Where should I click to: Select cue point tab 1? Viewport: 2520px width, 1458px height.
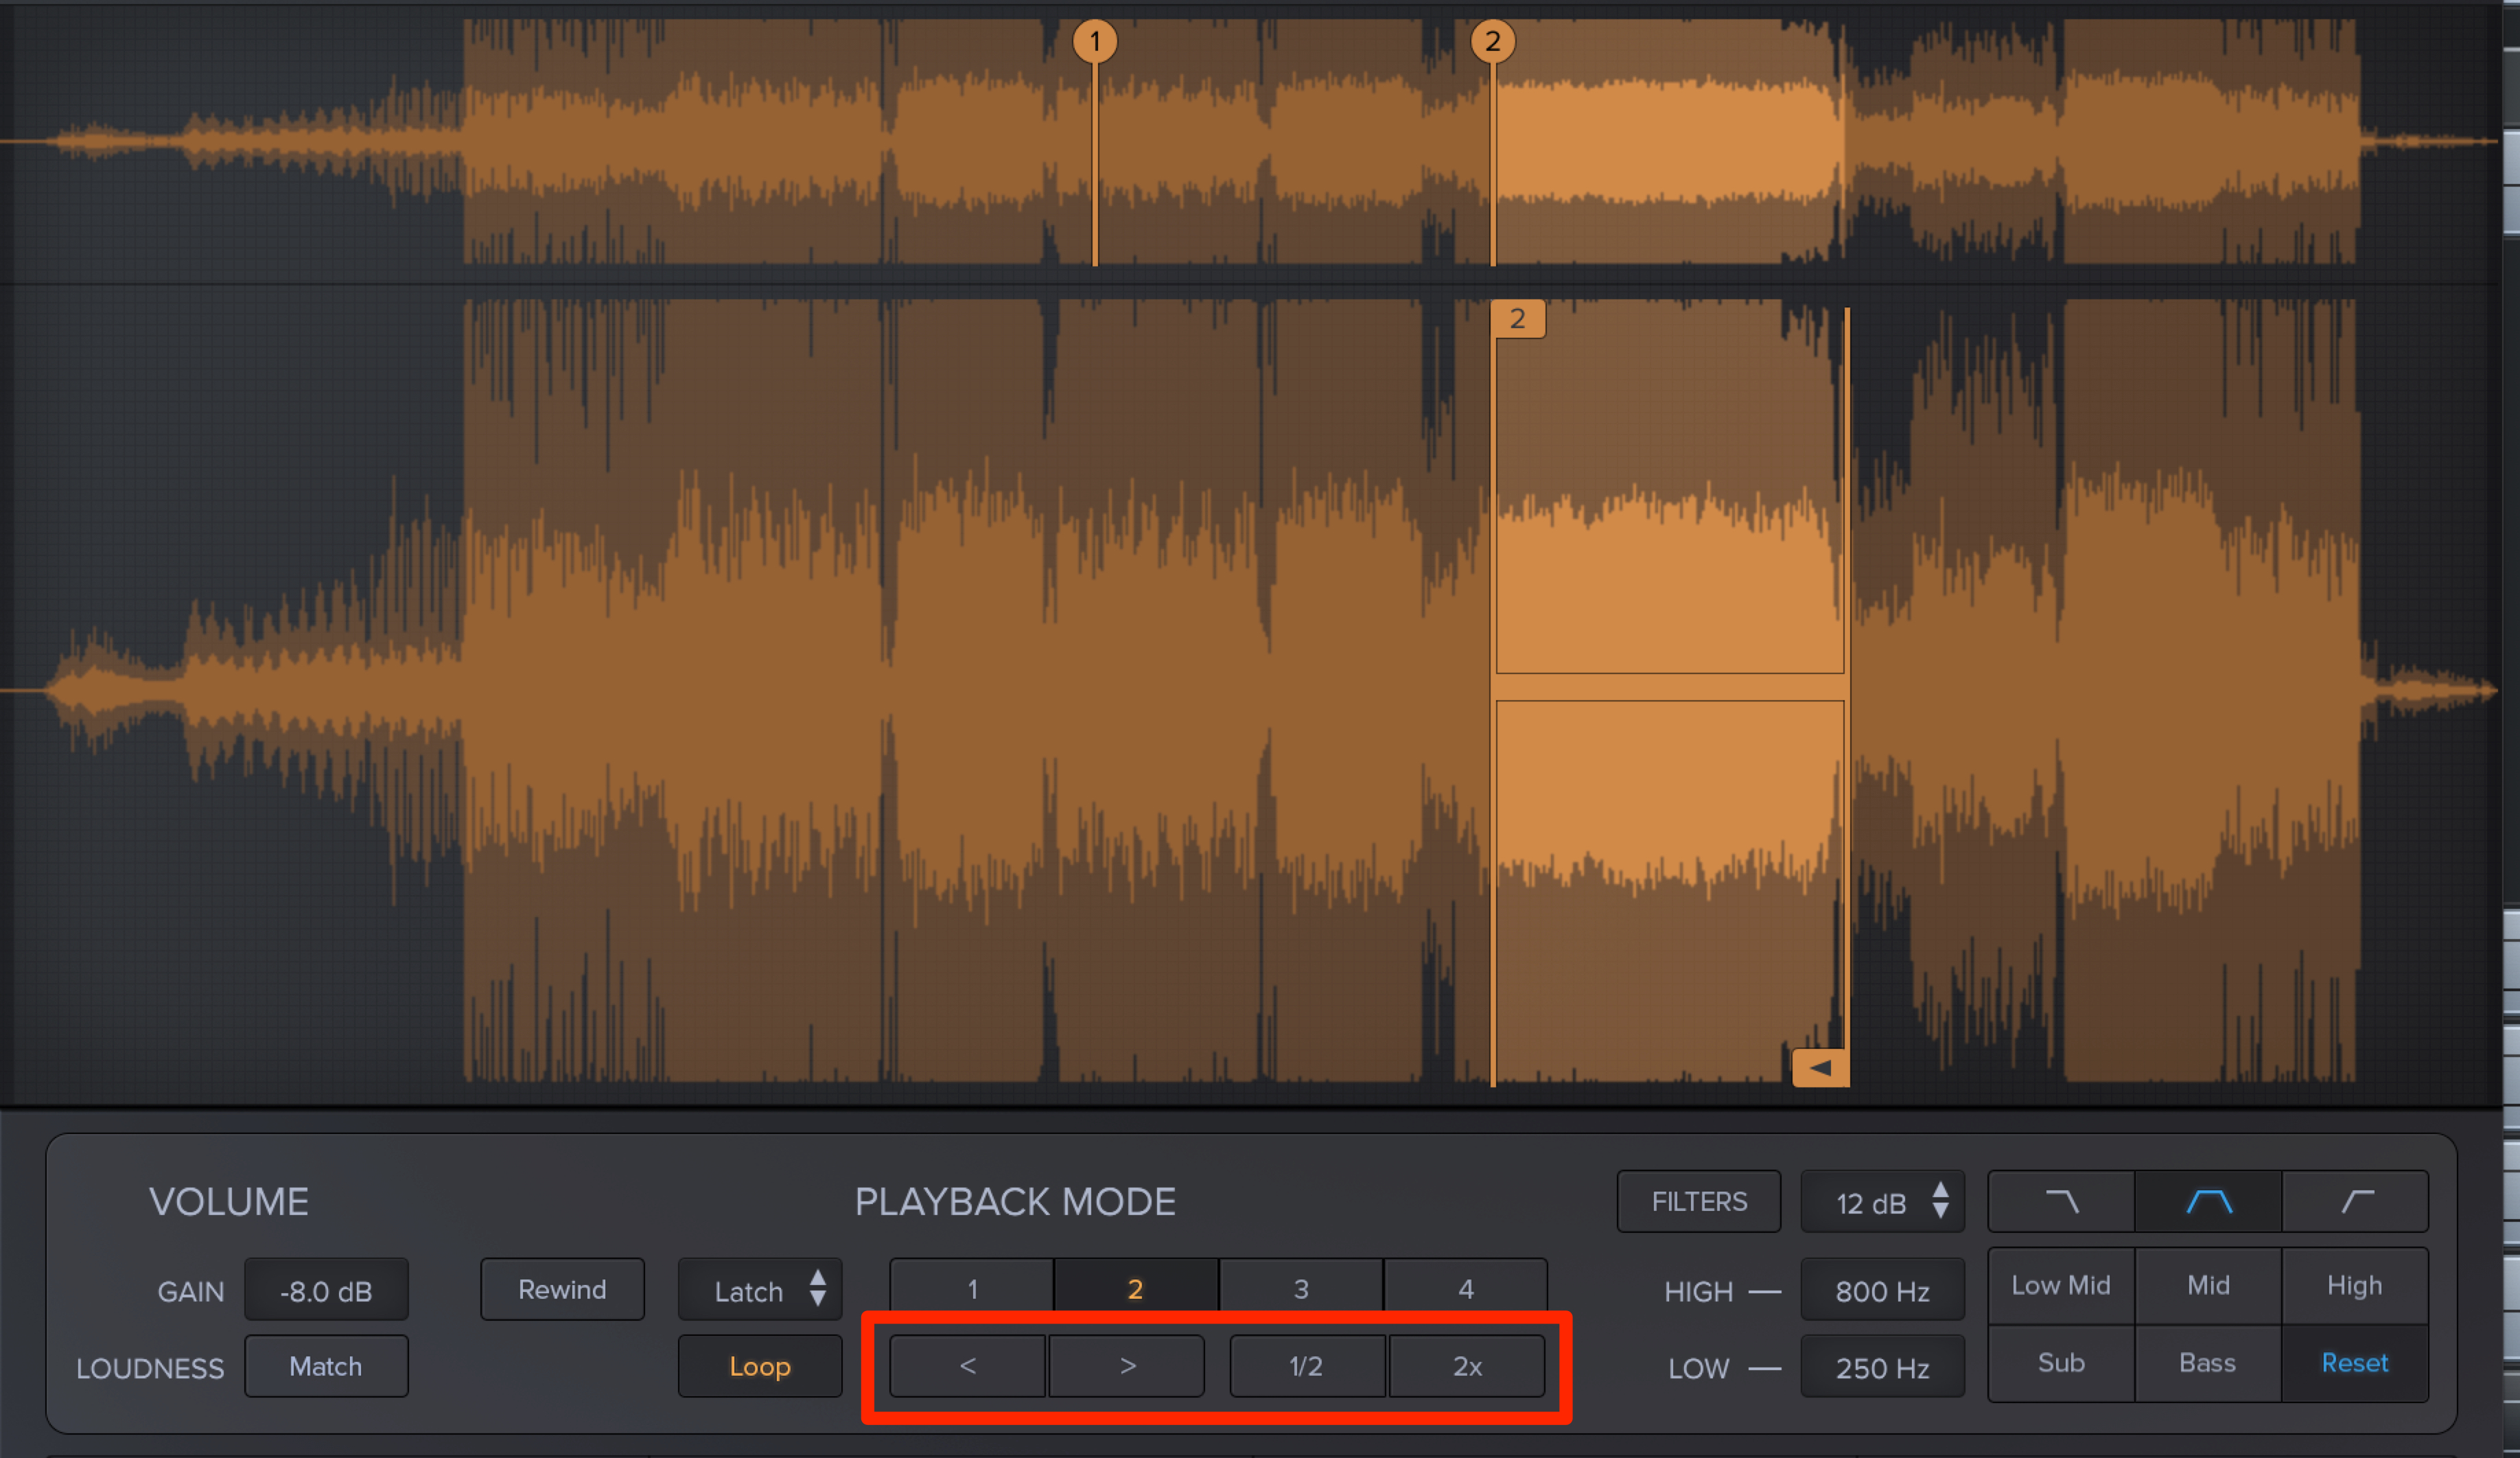(x=972, y=1288)
